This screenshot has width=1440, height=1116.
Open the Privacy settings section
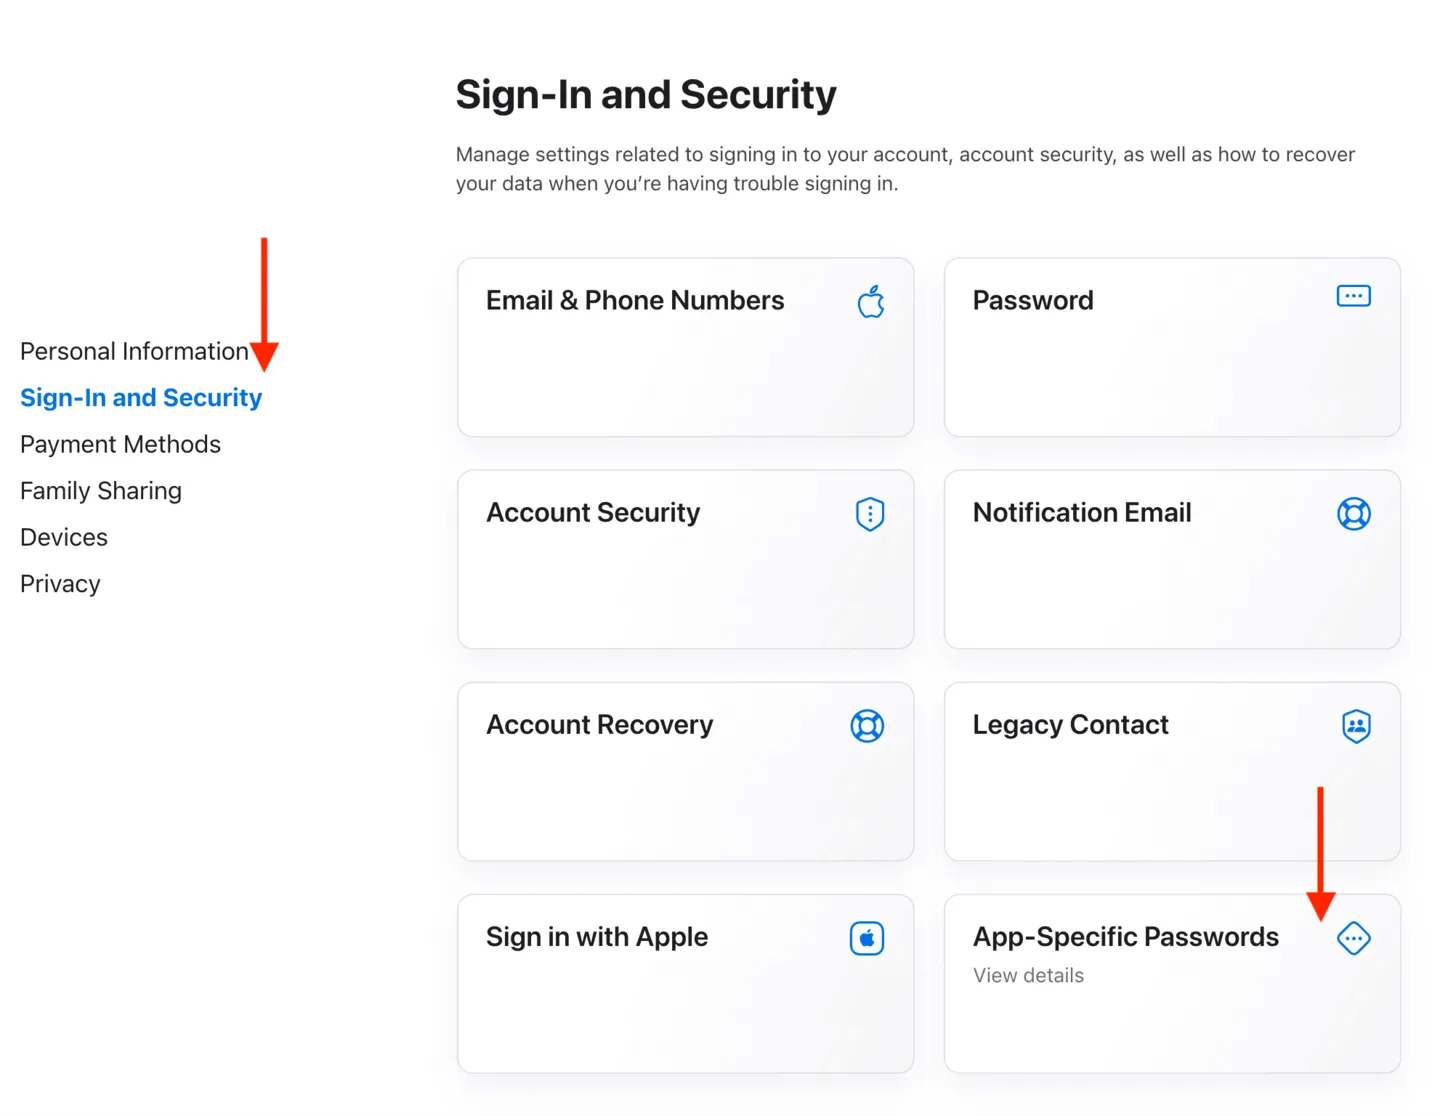point(59,583)
